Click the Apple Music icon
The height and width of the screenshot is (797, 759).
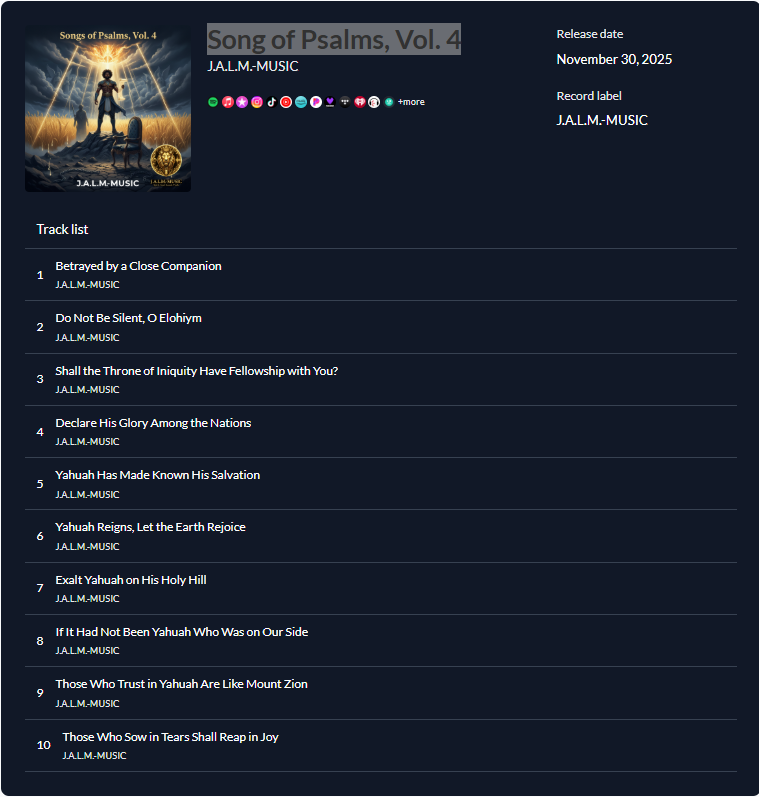point(228,102)
